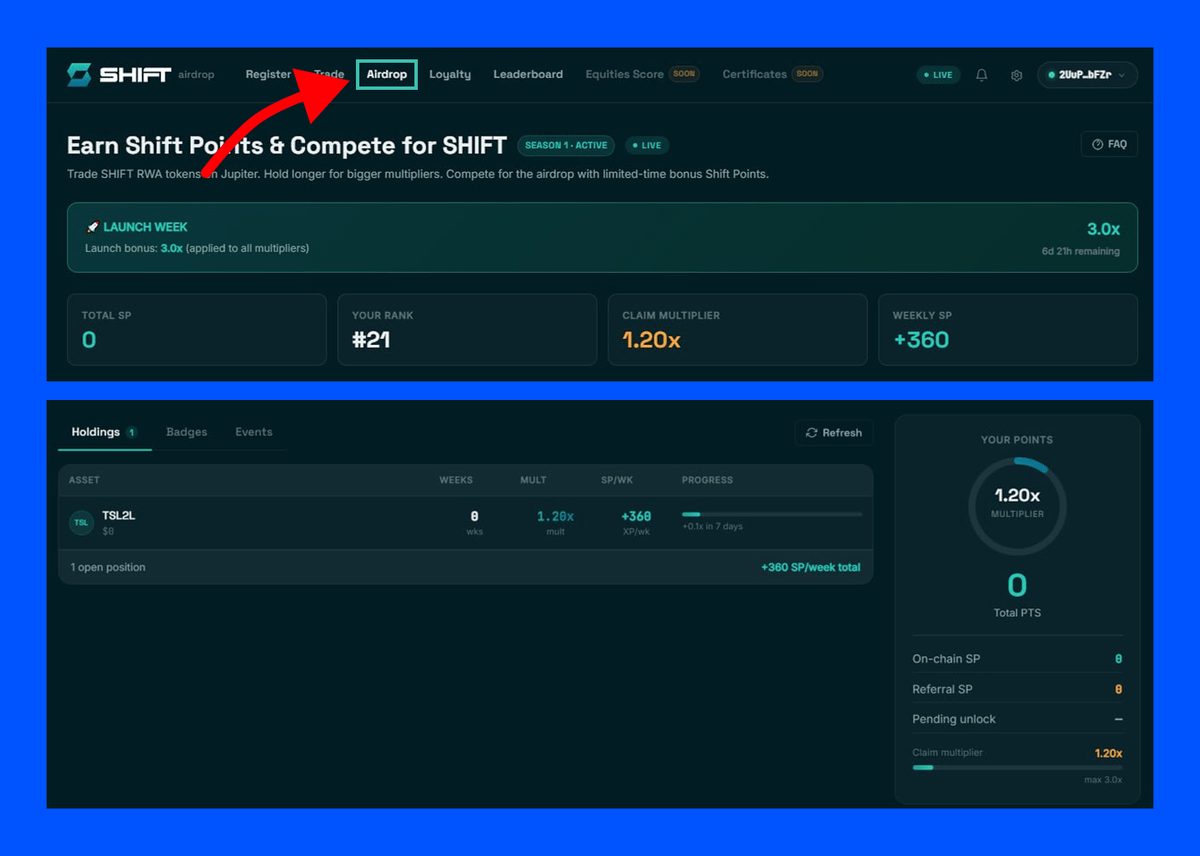The height and width of the screenshot is (856, 1200).
Task: Select Certificates nav item
Action: (772, 74)
